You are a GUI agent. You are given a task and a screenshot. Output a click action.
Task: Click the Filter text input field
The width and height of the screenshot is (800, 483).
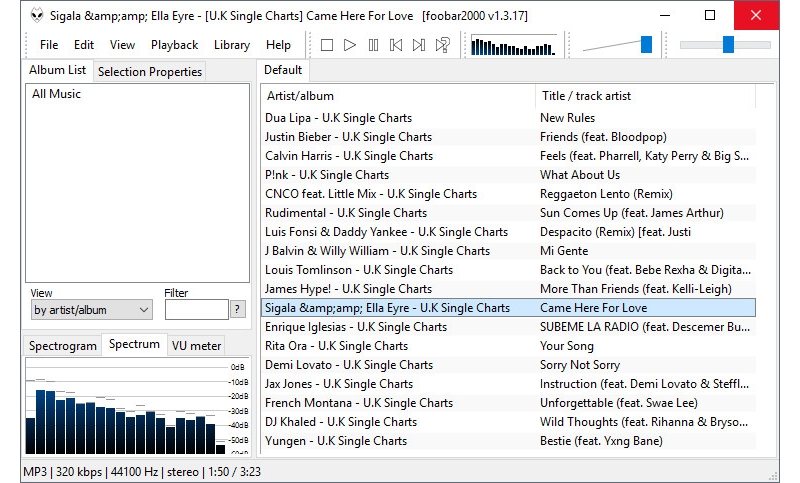click(x=196, y=310)
